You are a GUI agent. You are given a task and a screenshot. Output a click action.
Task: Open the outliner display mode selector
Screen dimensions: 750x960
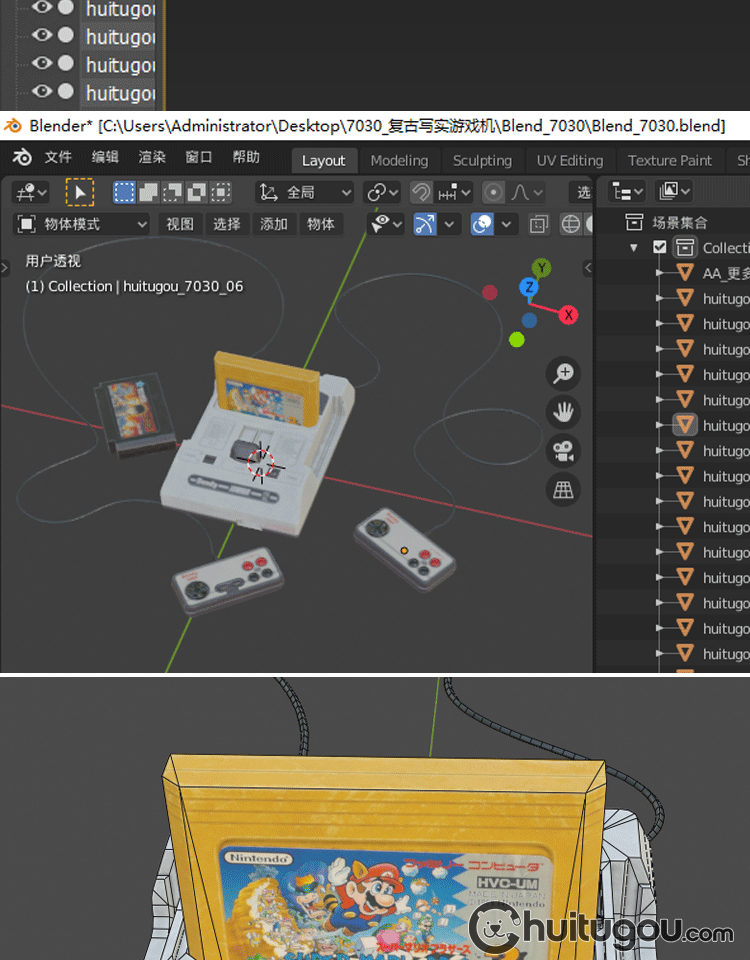click(x=675, y=191)
